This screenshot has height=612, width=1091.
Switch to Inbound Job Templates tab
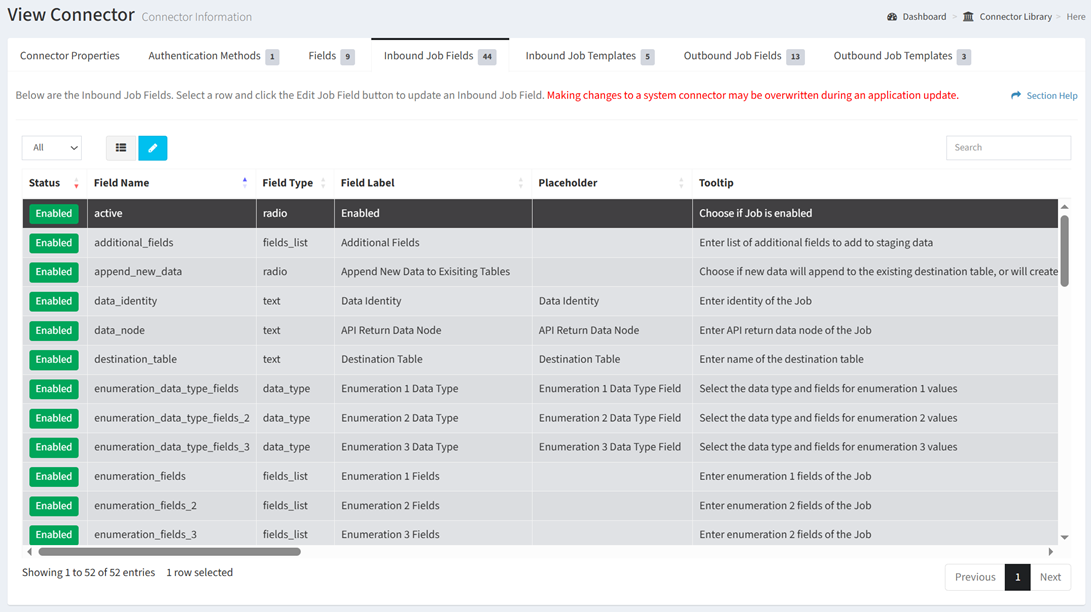(x=589, y=56)
